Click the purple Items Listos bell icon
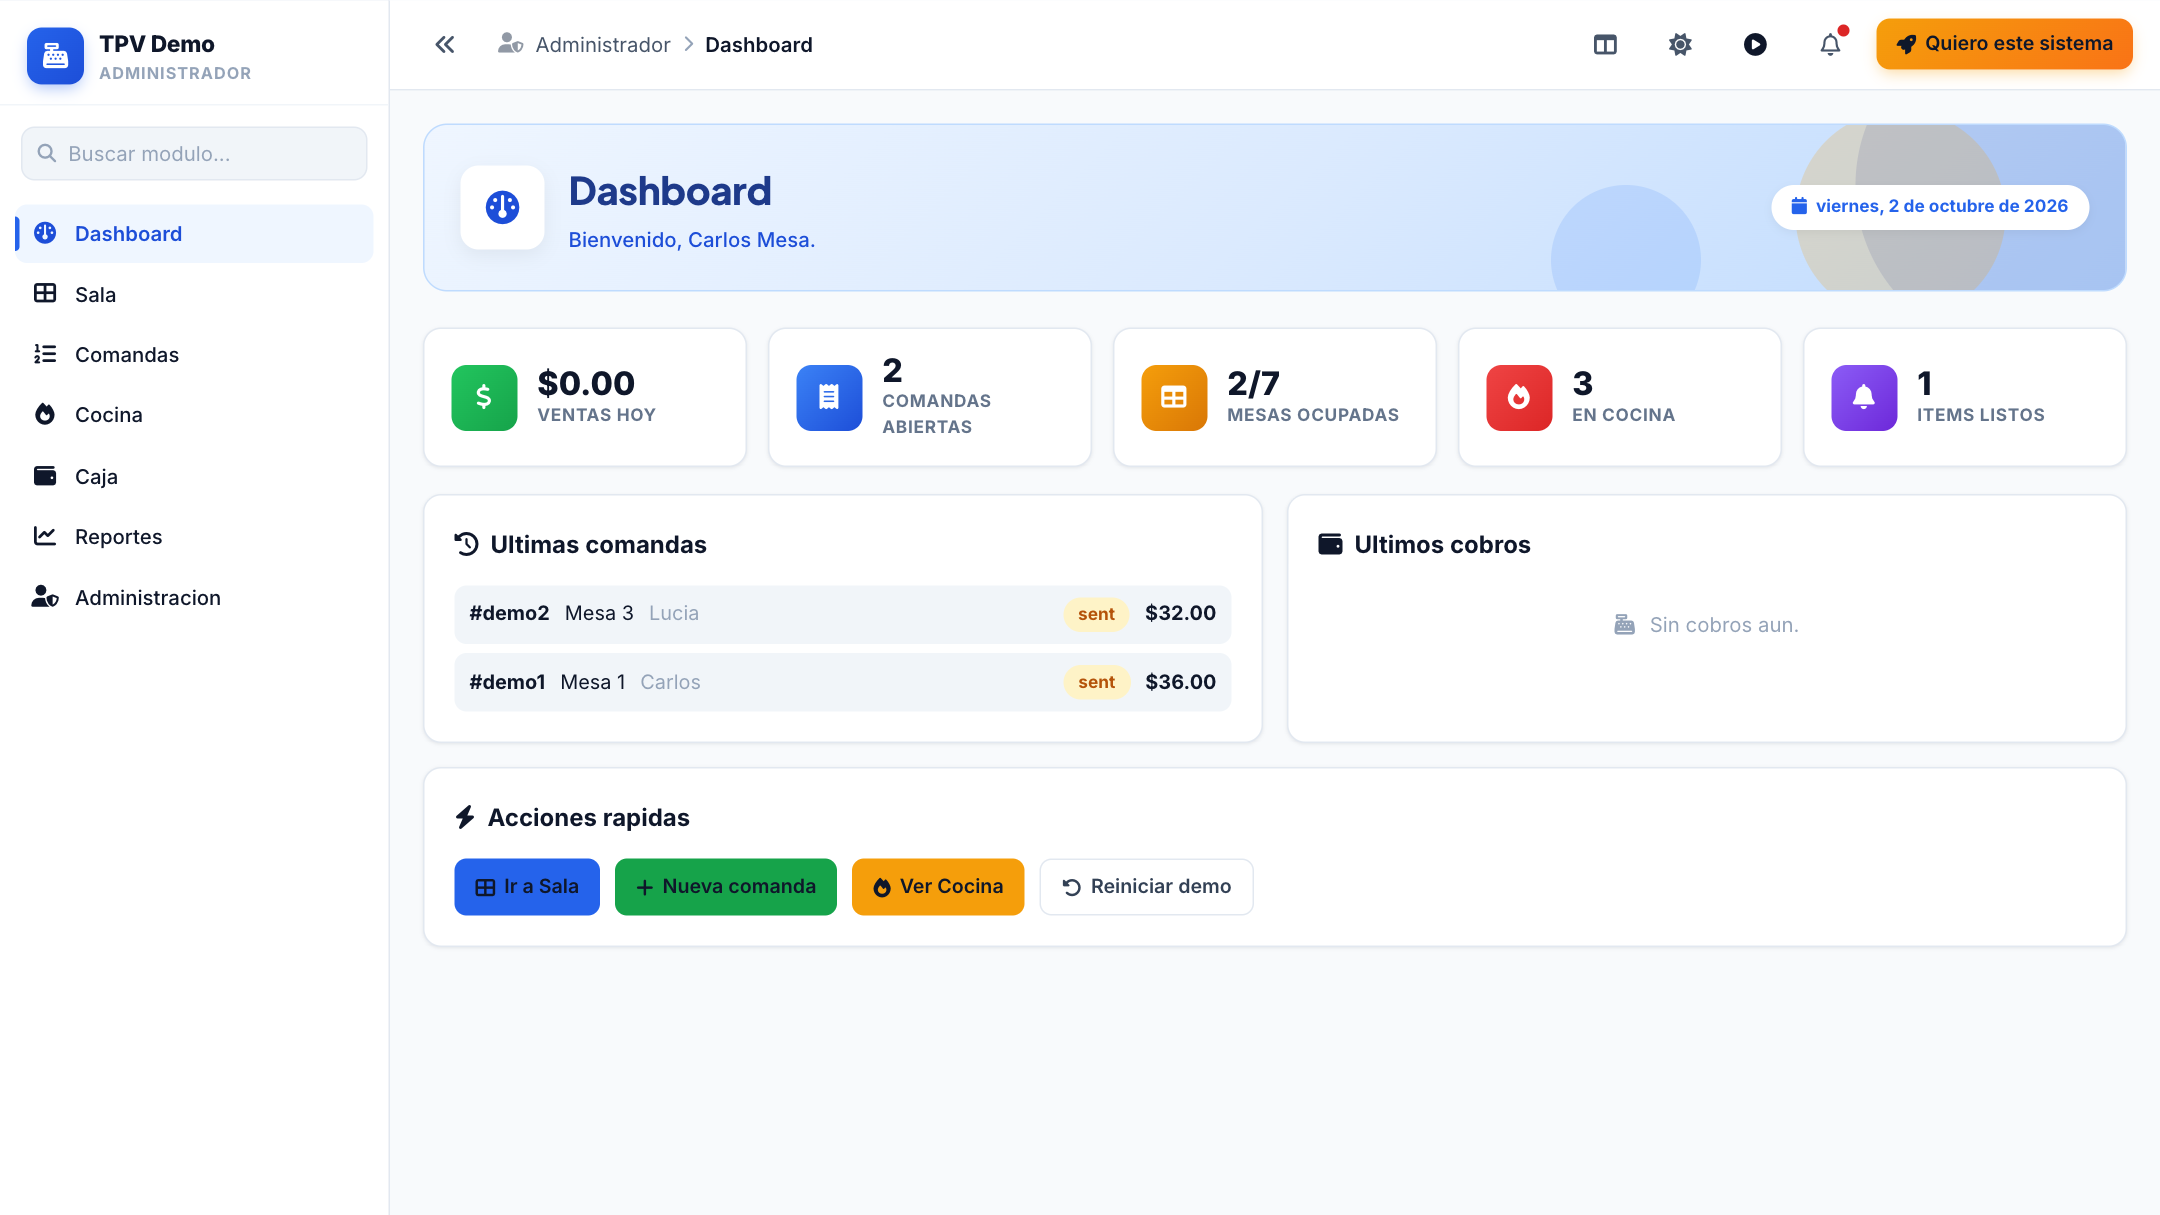The height and width of the screenshot is (1215, 2160). [1864, 398]
